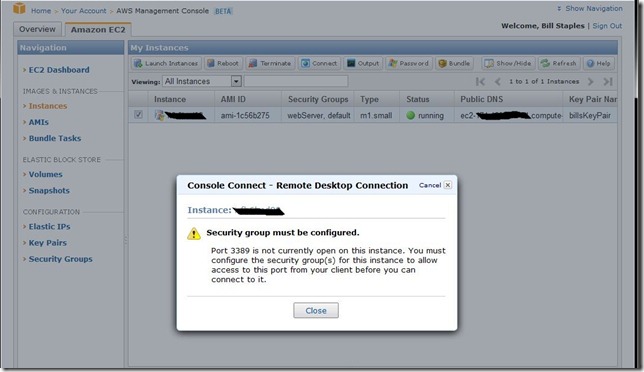644x372 pixels.
Task: Select Instances in the navigation panel
Action: click(x=48, y=106)
